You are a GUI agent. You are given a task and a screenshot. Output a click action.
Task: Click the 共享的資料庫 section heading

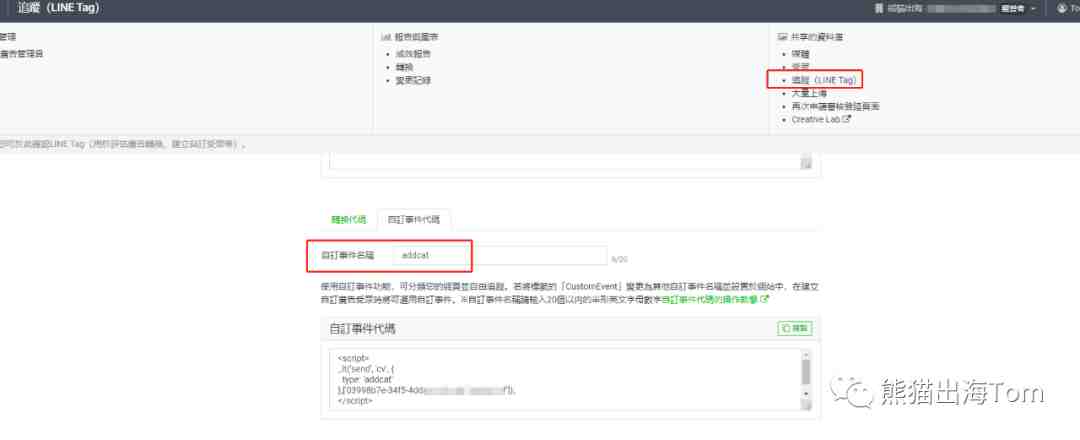pyautogui.click(x=816, y=36)
